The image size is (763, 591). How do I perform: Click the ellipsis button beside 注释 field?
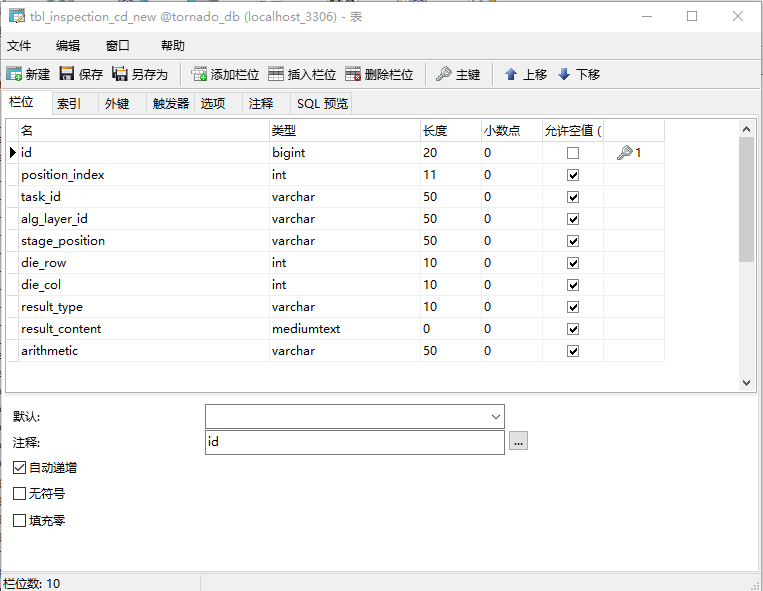(518, 442)
